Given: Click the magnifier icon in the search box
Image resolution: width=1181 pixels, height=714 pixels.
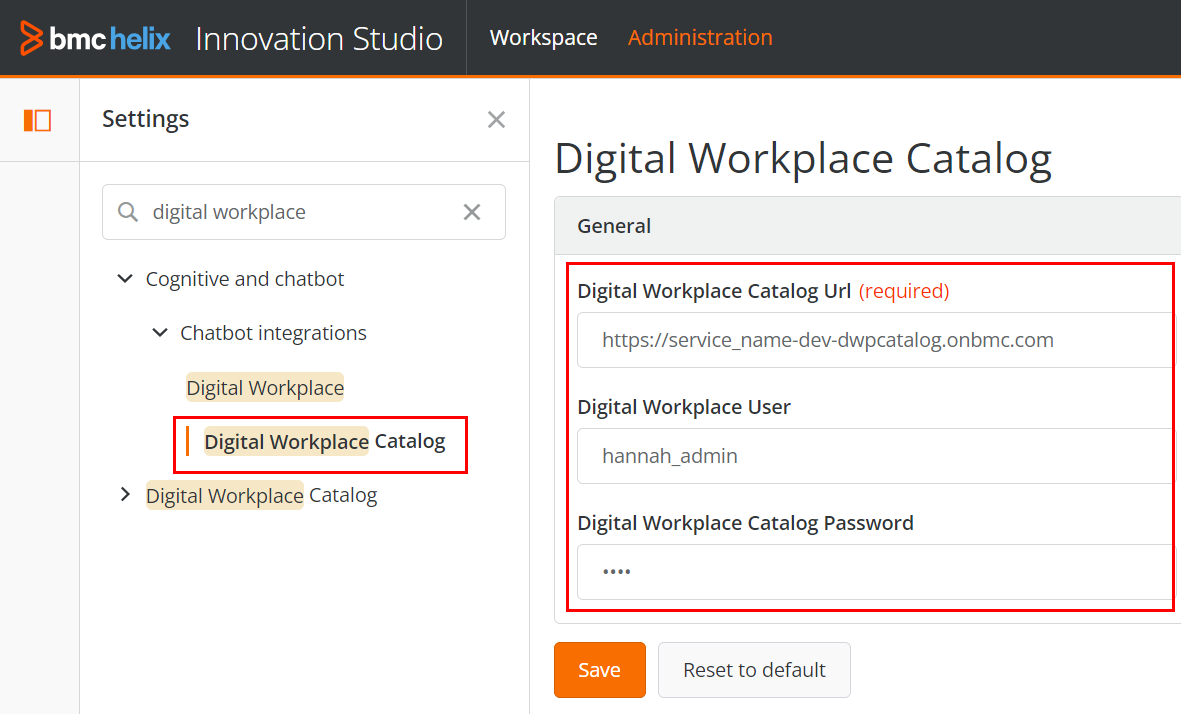Looking at the screenshot, I should pos(128,212).
